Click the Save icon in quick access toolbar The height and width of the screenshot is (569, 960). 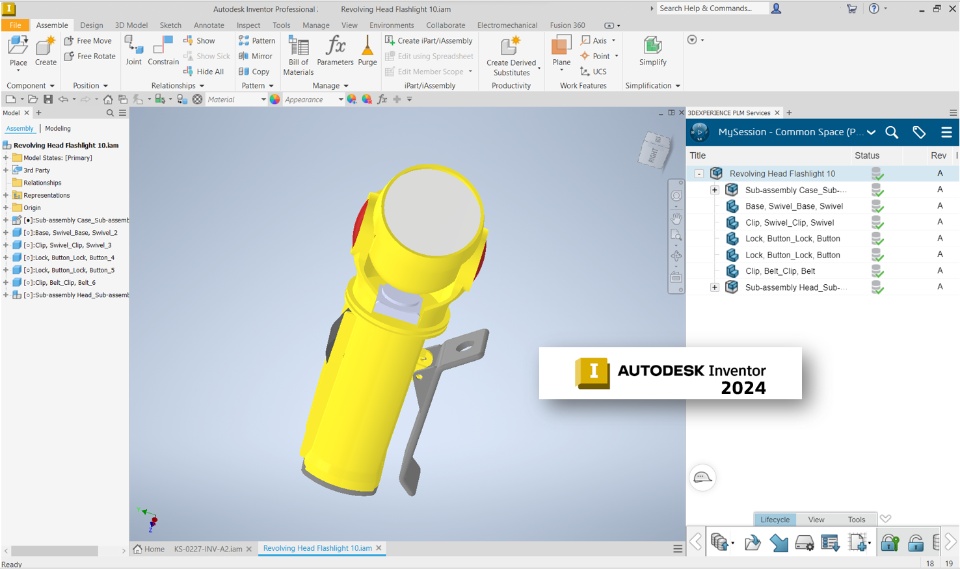point(48,99)
